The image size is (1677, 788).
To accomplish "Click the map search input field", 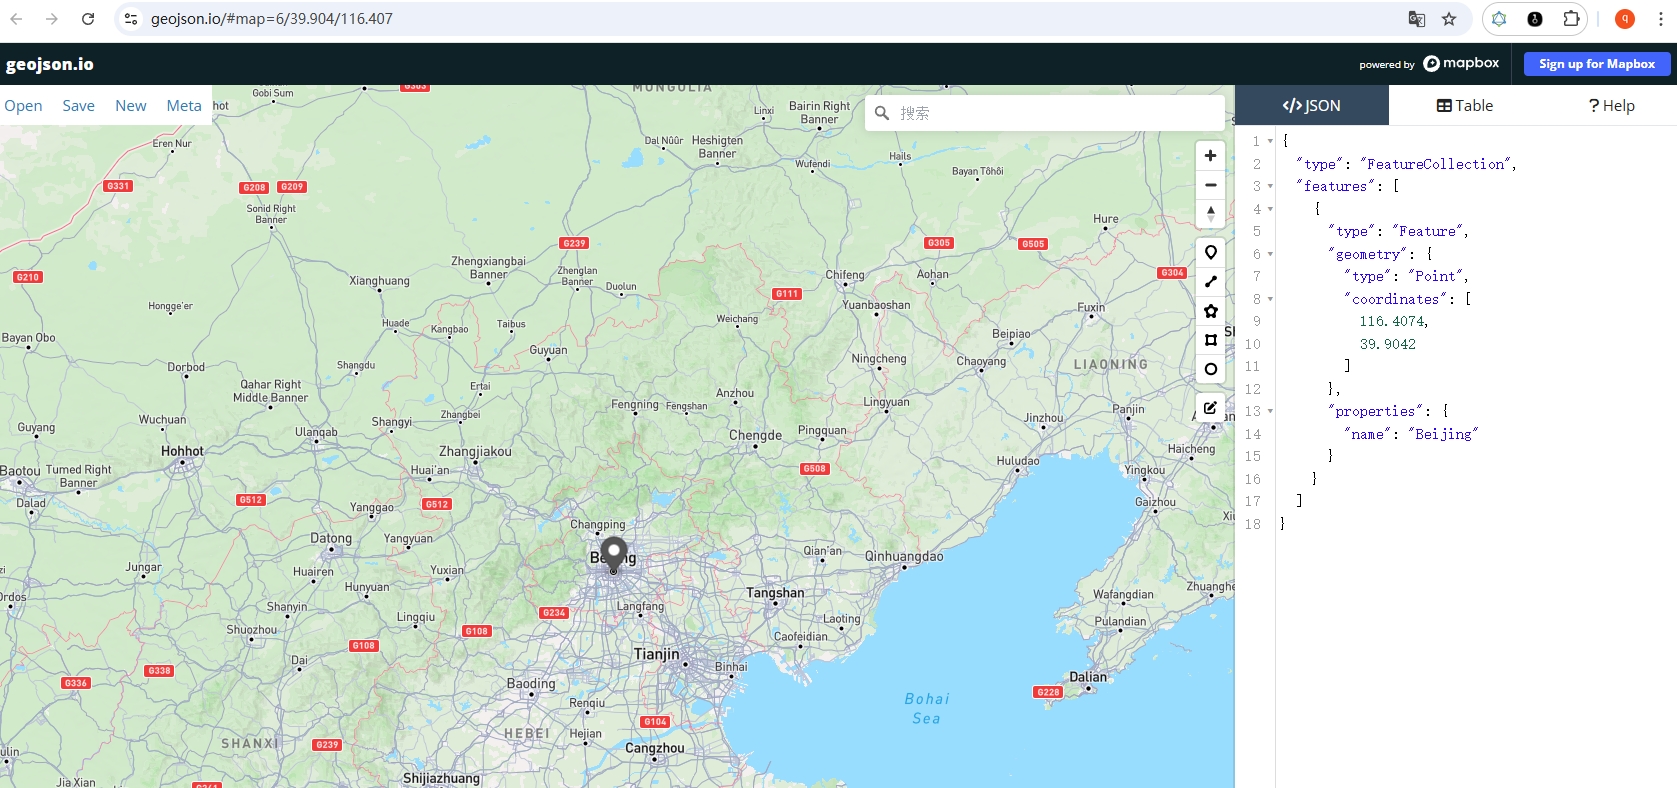I will click(1055, 113).
